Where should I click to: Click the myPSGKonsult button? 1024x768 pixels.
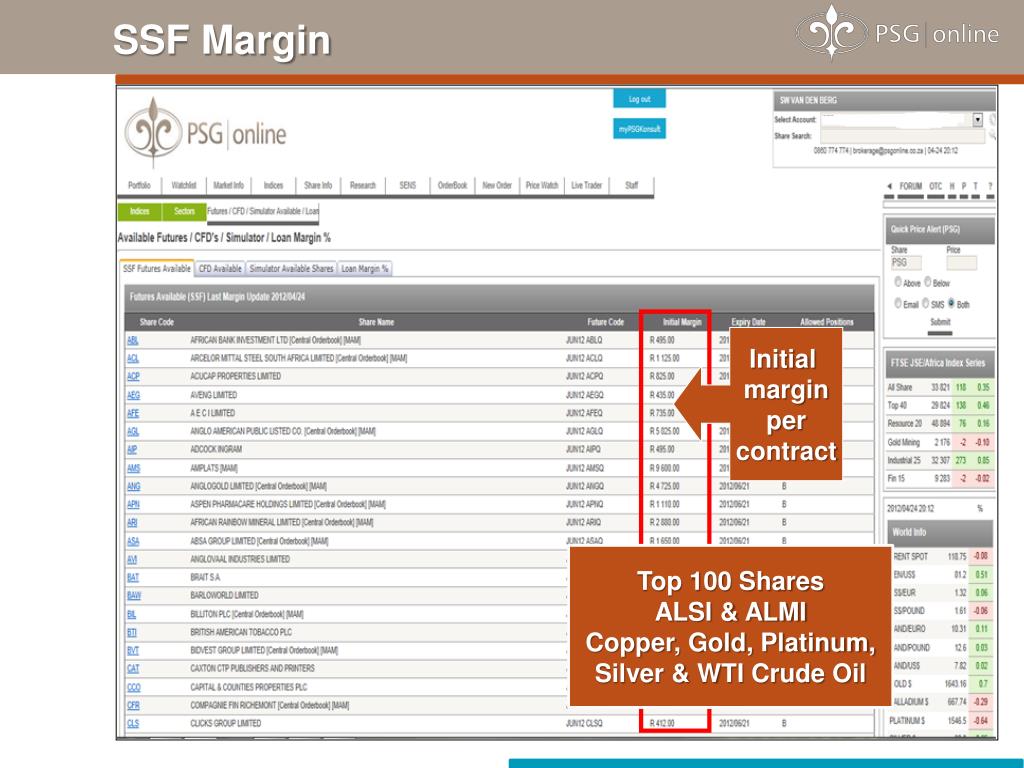point(639,129)
